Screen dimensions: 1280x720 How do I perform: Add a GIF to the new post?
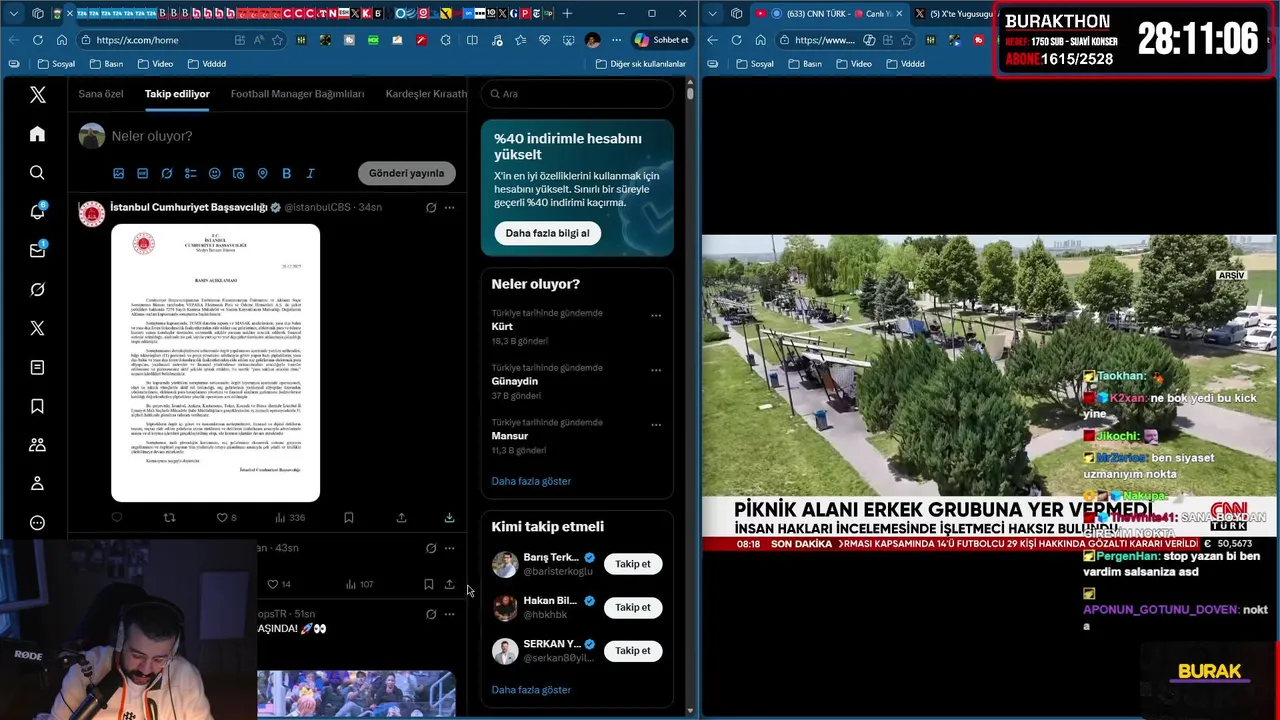[142, 173]
